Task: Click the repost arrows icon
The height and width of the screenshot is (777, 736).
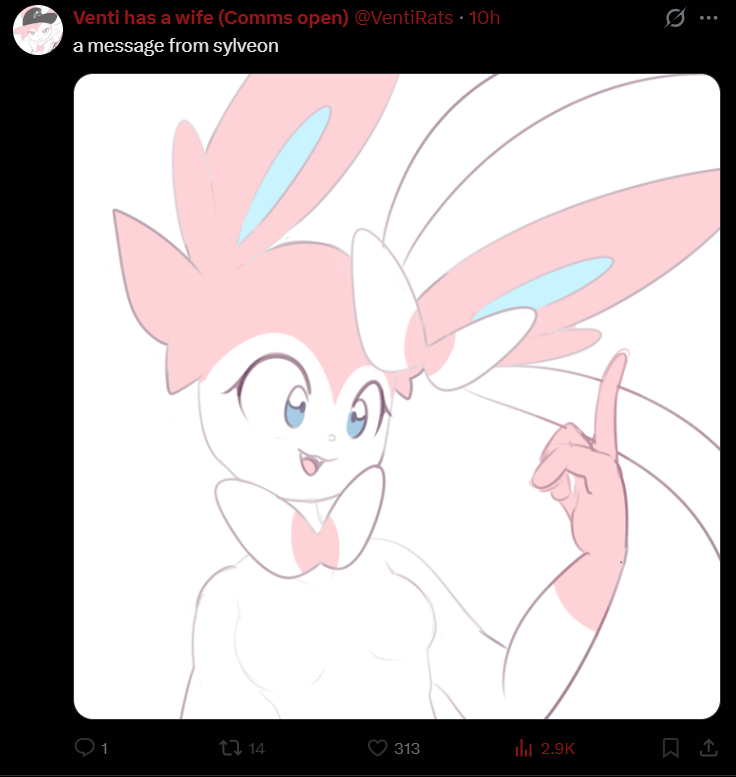Action: click(x=230, y=747)
